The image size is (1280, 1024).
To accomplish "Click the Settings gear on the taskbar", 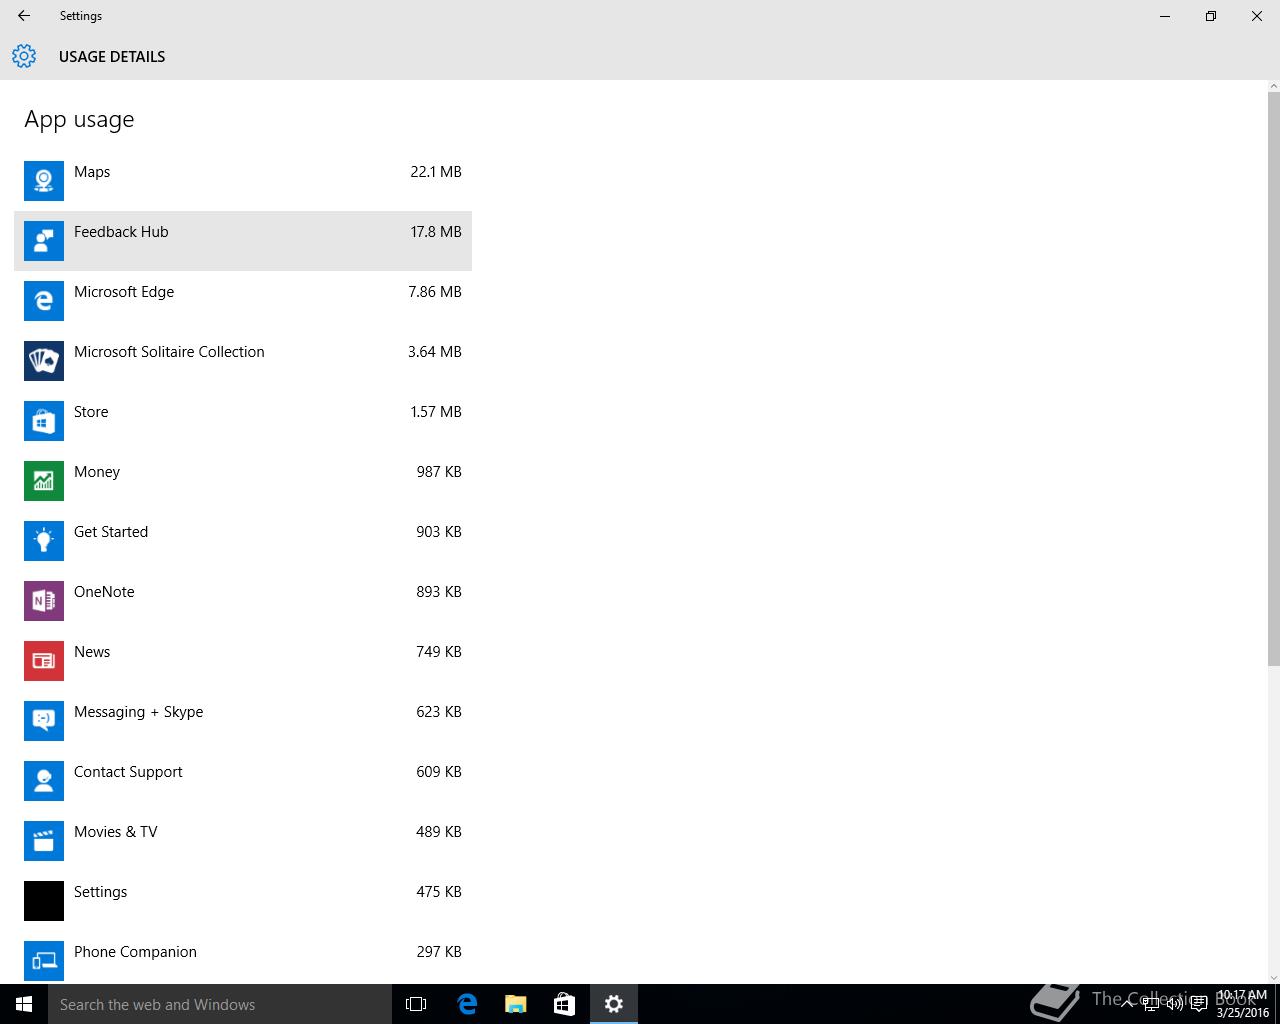I will tap(614, 1004).
